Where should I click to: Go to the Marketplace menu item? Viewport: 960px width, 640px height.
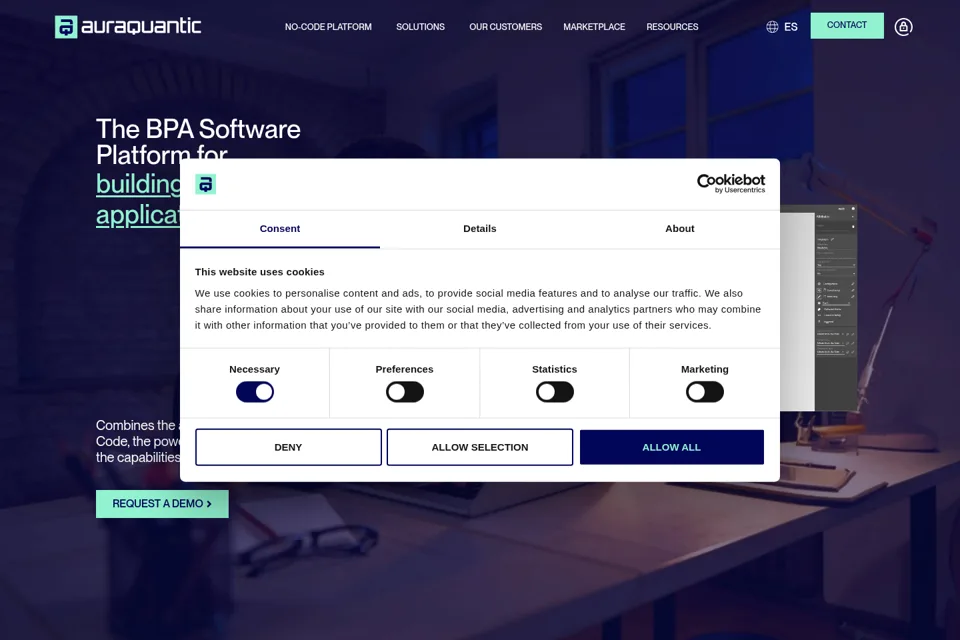[594, 27]
